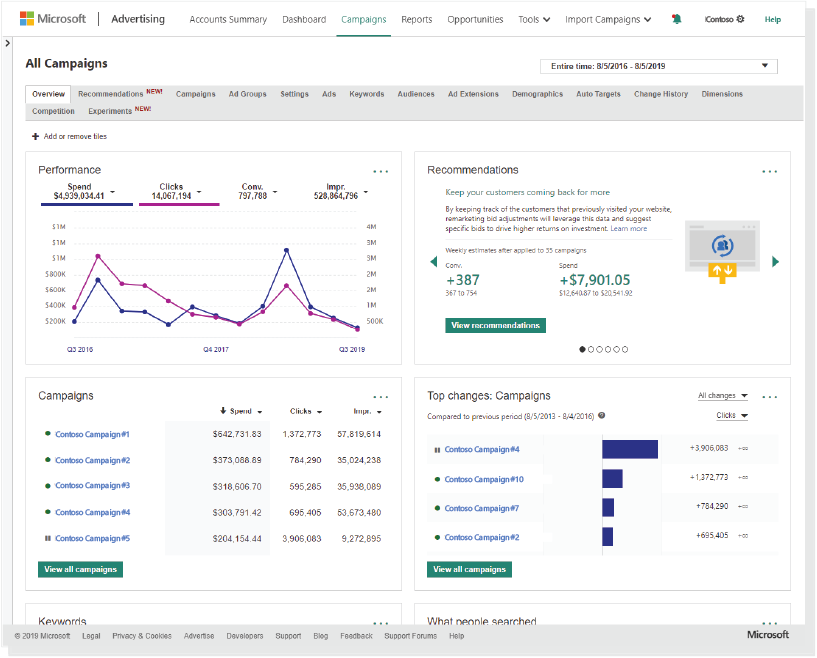Click the Learn more link
This screenshot has height=658, width=817.
(x=628, y=229)
